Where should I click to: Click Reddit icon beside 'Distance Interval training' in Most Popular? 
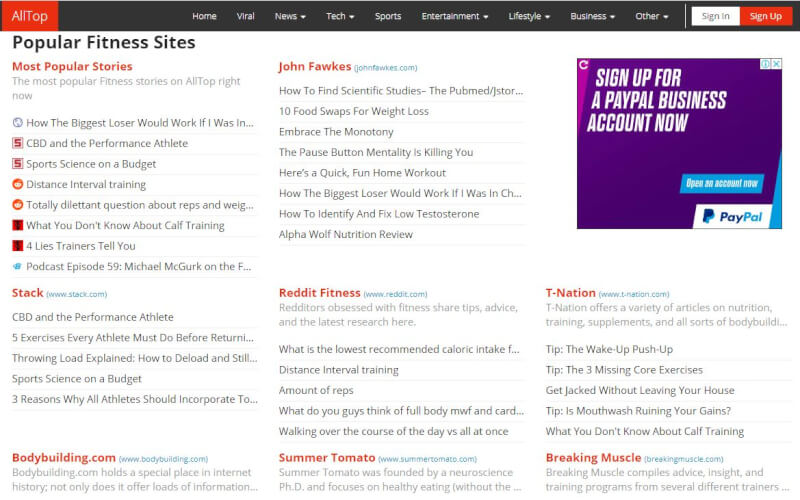tap(18, 184)
